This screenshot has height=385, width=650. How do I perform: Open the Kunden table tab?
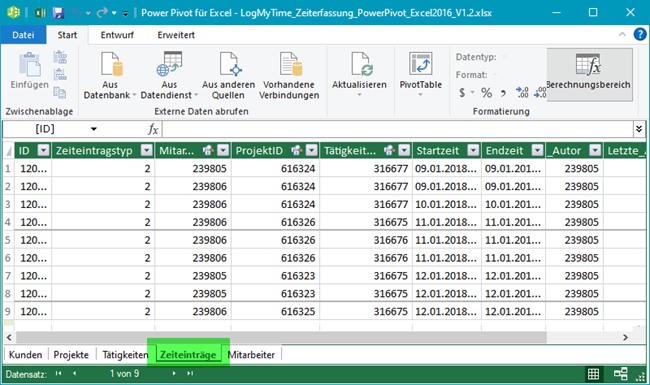click(x=25, y=355)
